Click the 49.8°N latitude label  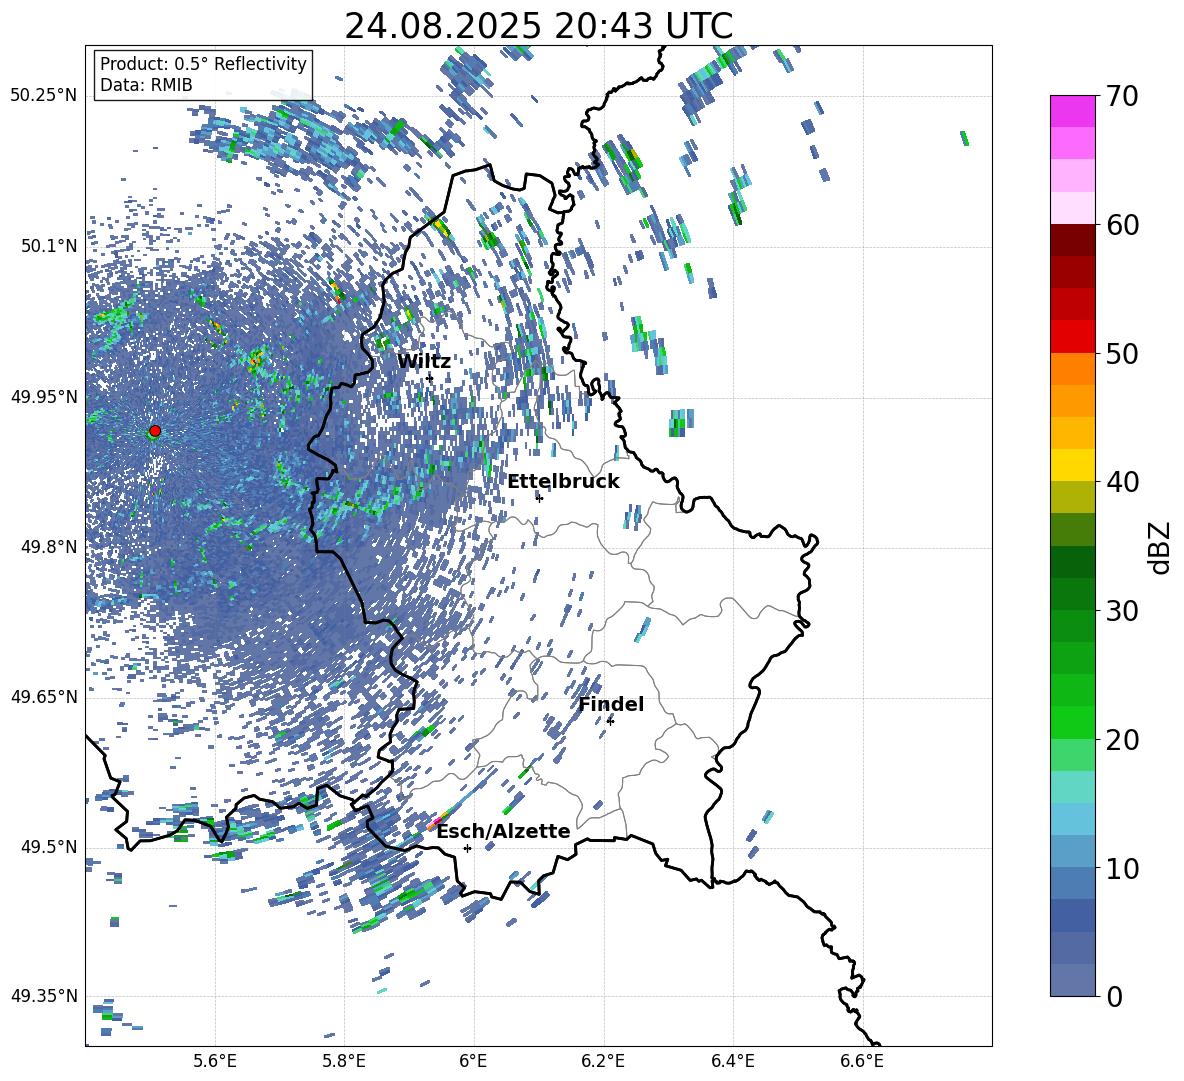tap(48, 547)
